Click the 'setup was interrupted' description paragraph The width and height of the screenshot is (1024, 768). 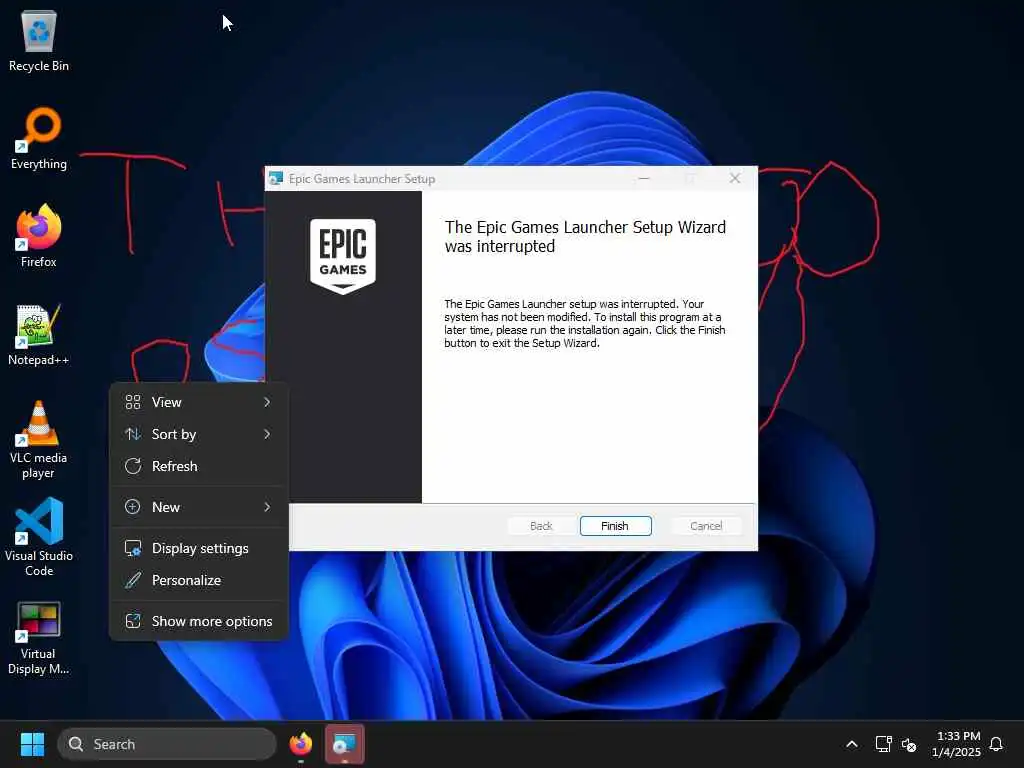(x=584, y=323)
